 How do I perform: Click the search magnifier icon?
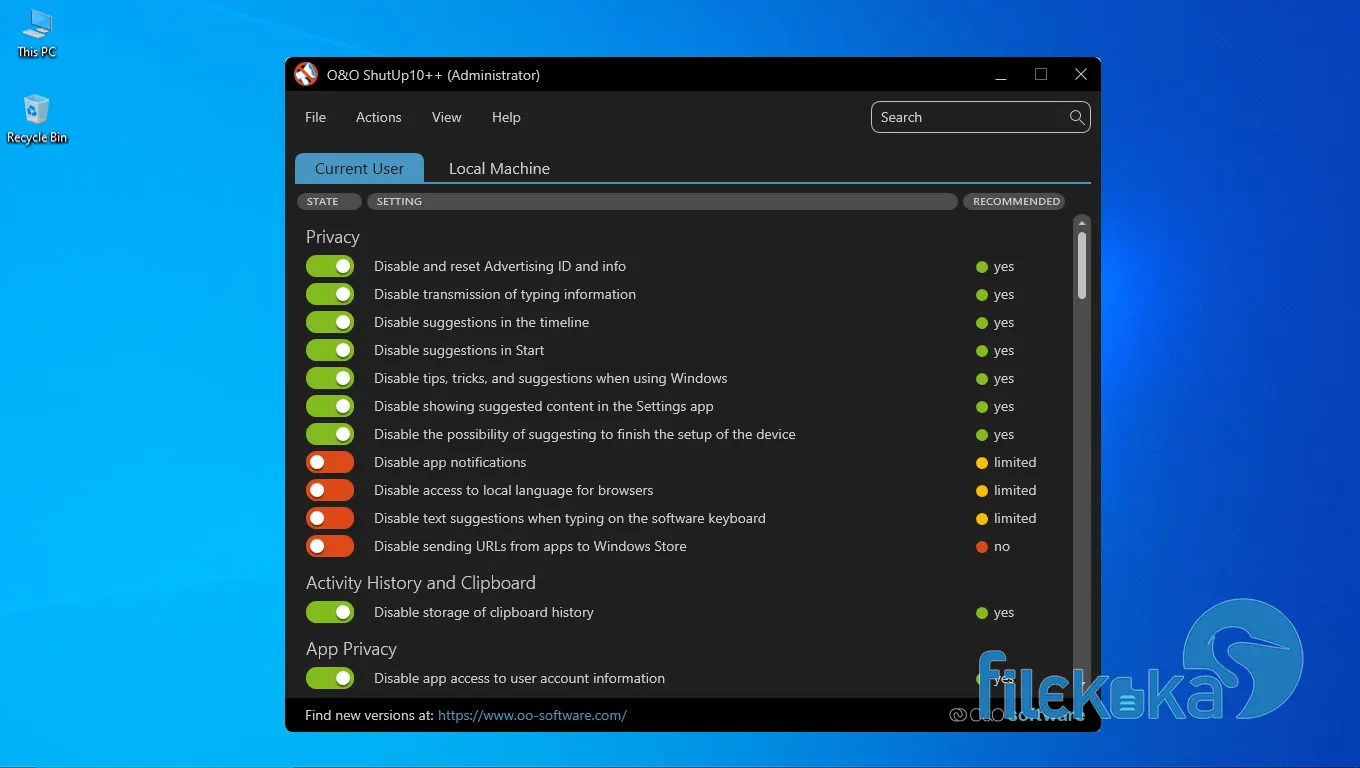(x=1077, y=117)
